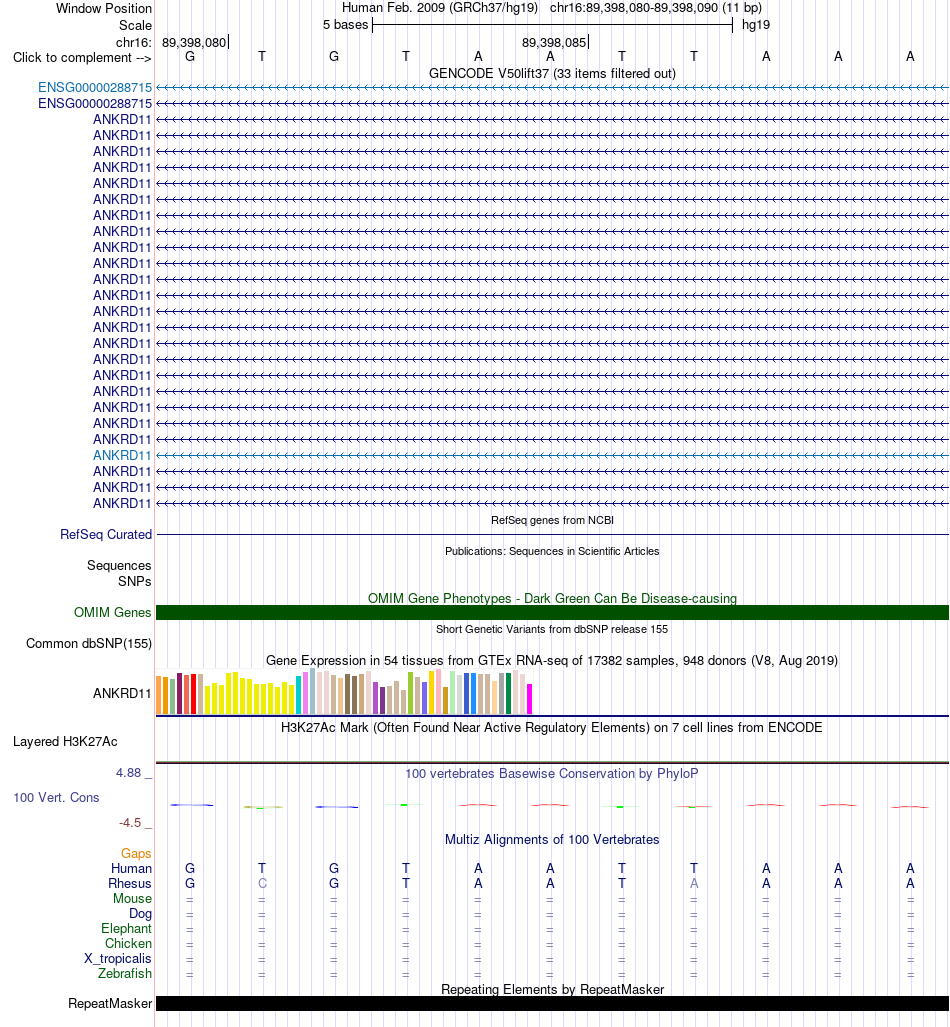Open the light-blue highlighted ANKRD11 transcript in GENCODE
This screenshot has width=950, height=1027.
point(122,455)
